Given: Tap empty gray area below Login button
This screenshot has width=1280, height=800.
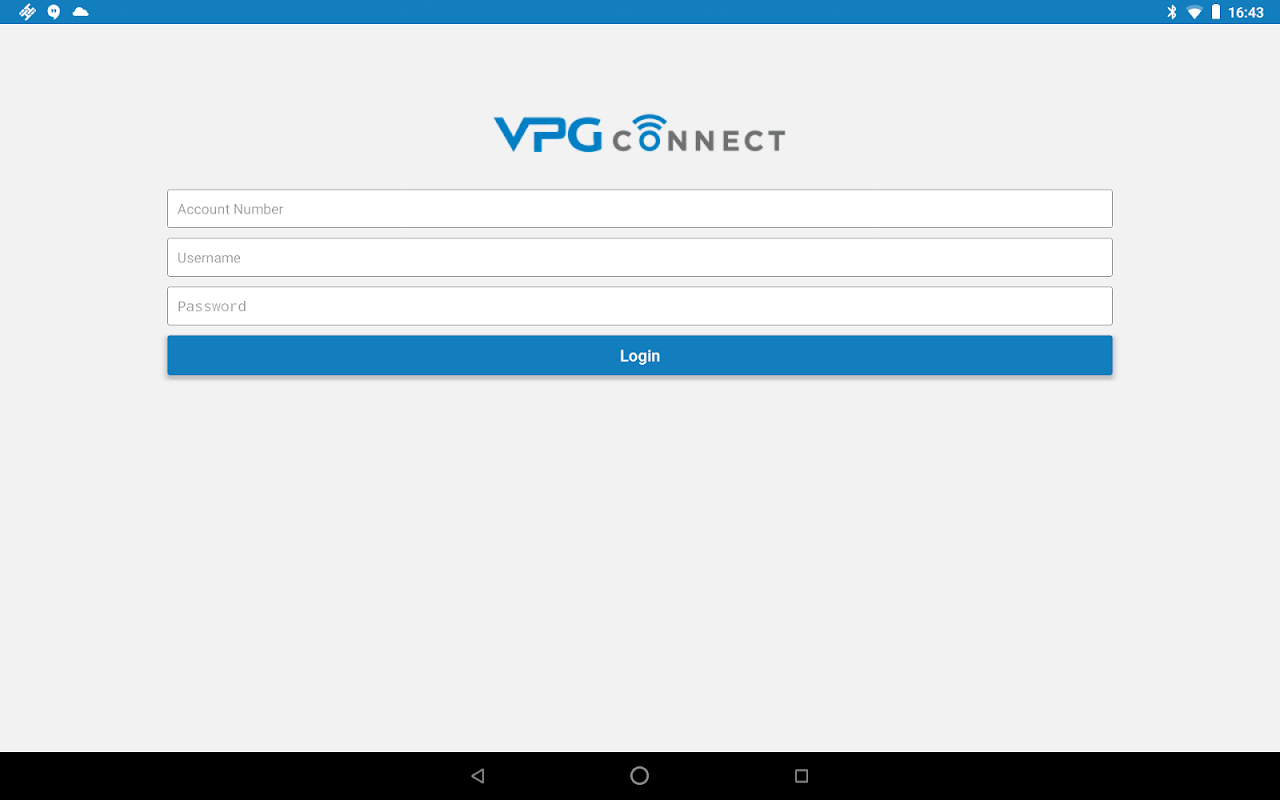Looking at the screenshot, I should (640, 560).
